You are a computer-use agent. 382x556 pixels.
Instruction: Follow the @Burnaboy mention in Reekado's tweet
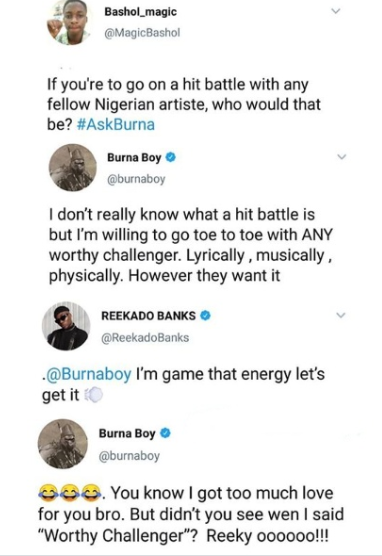(x=87, y=374)
